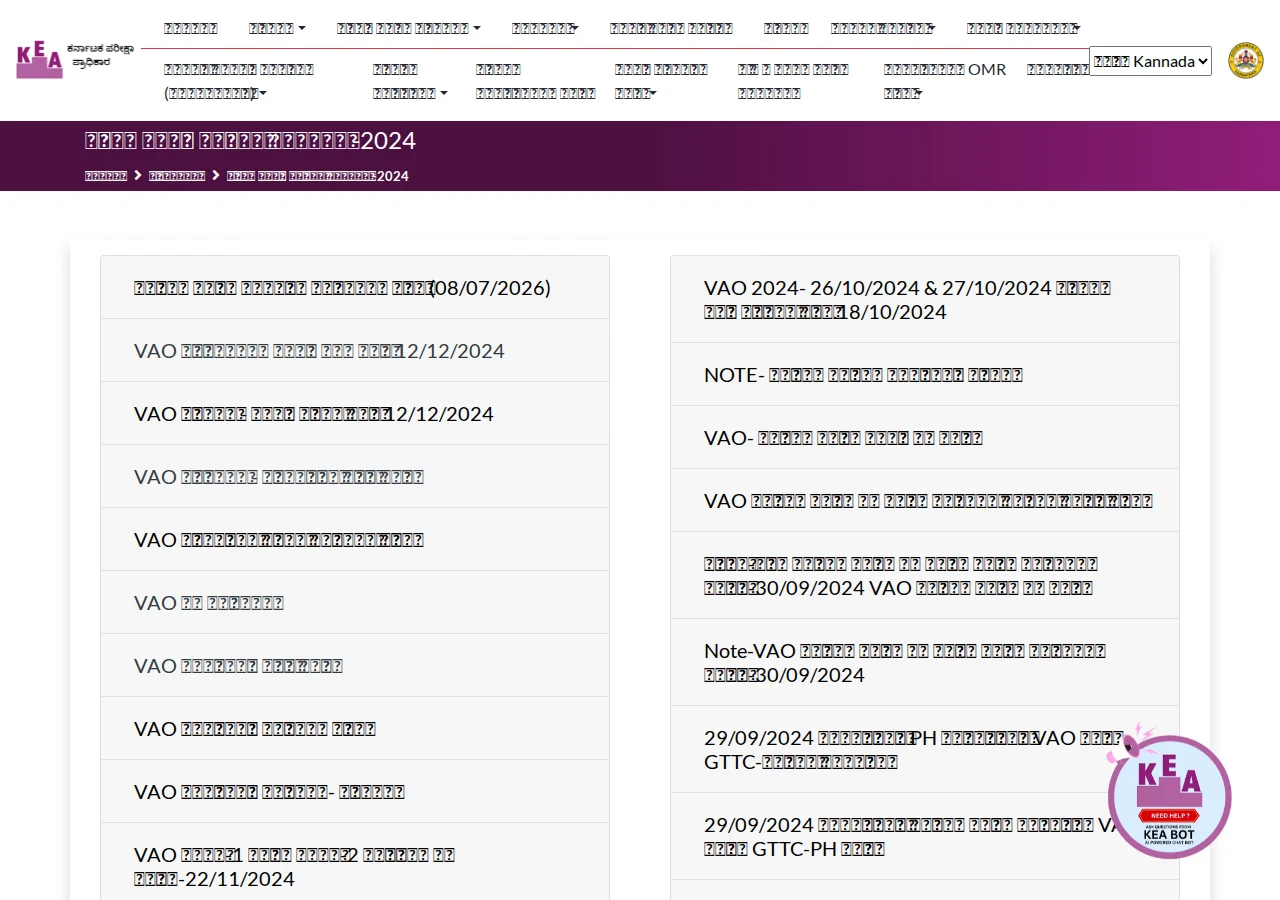
Task: Open the KEA BOT chat helper
Action: [x=1169, y=793]
